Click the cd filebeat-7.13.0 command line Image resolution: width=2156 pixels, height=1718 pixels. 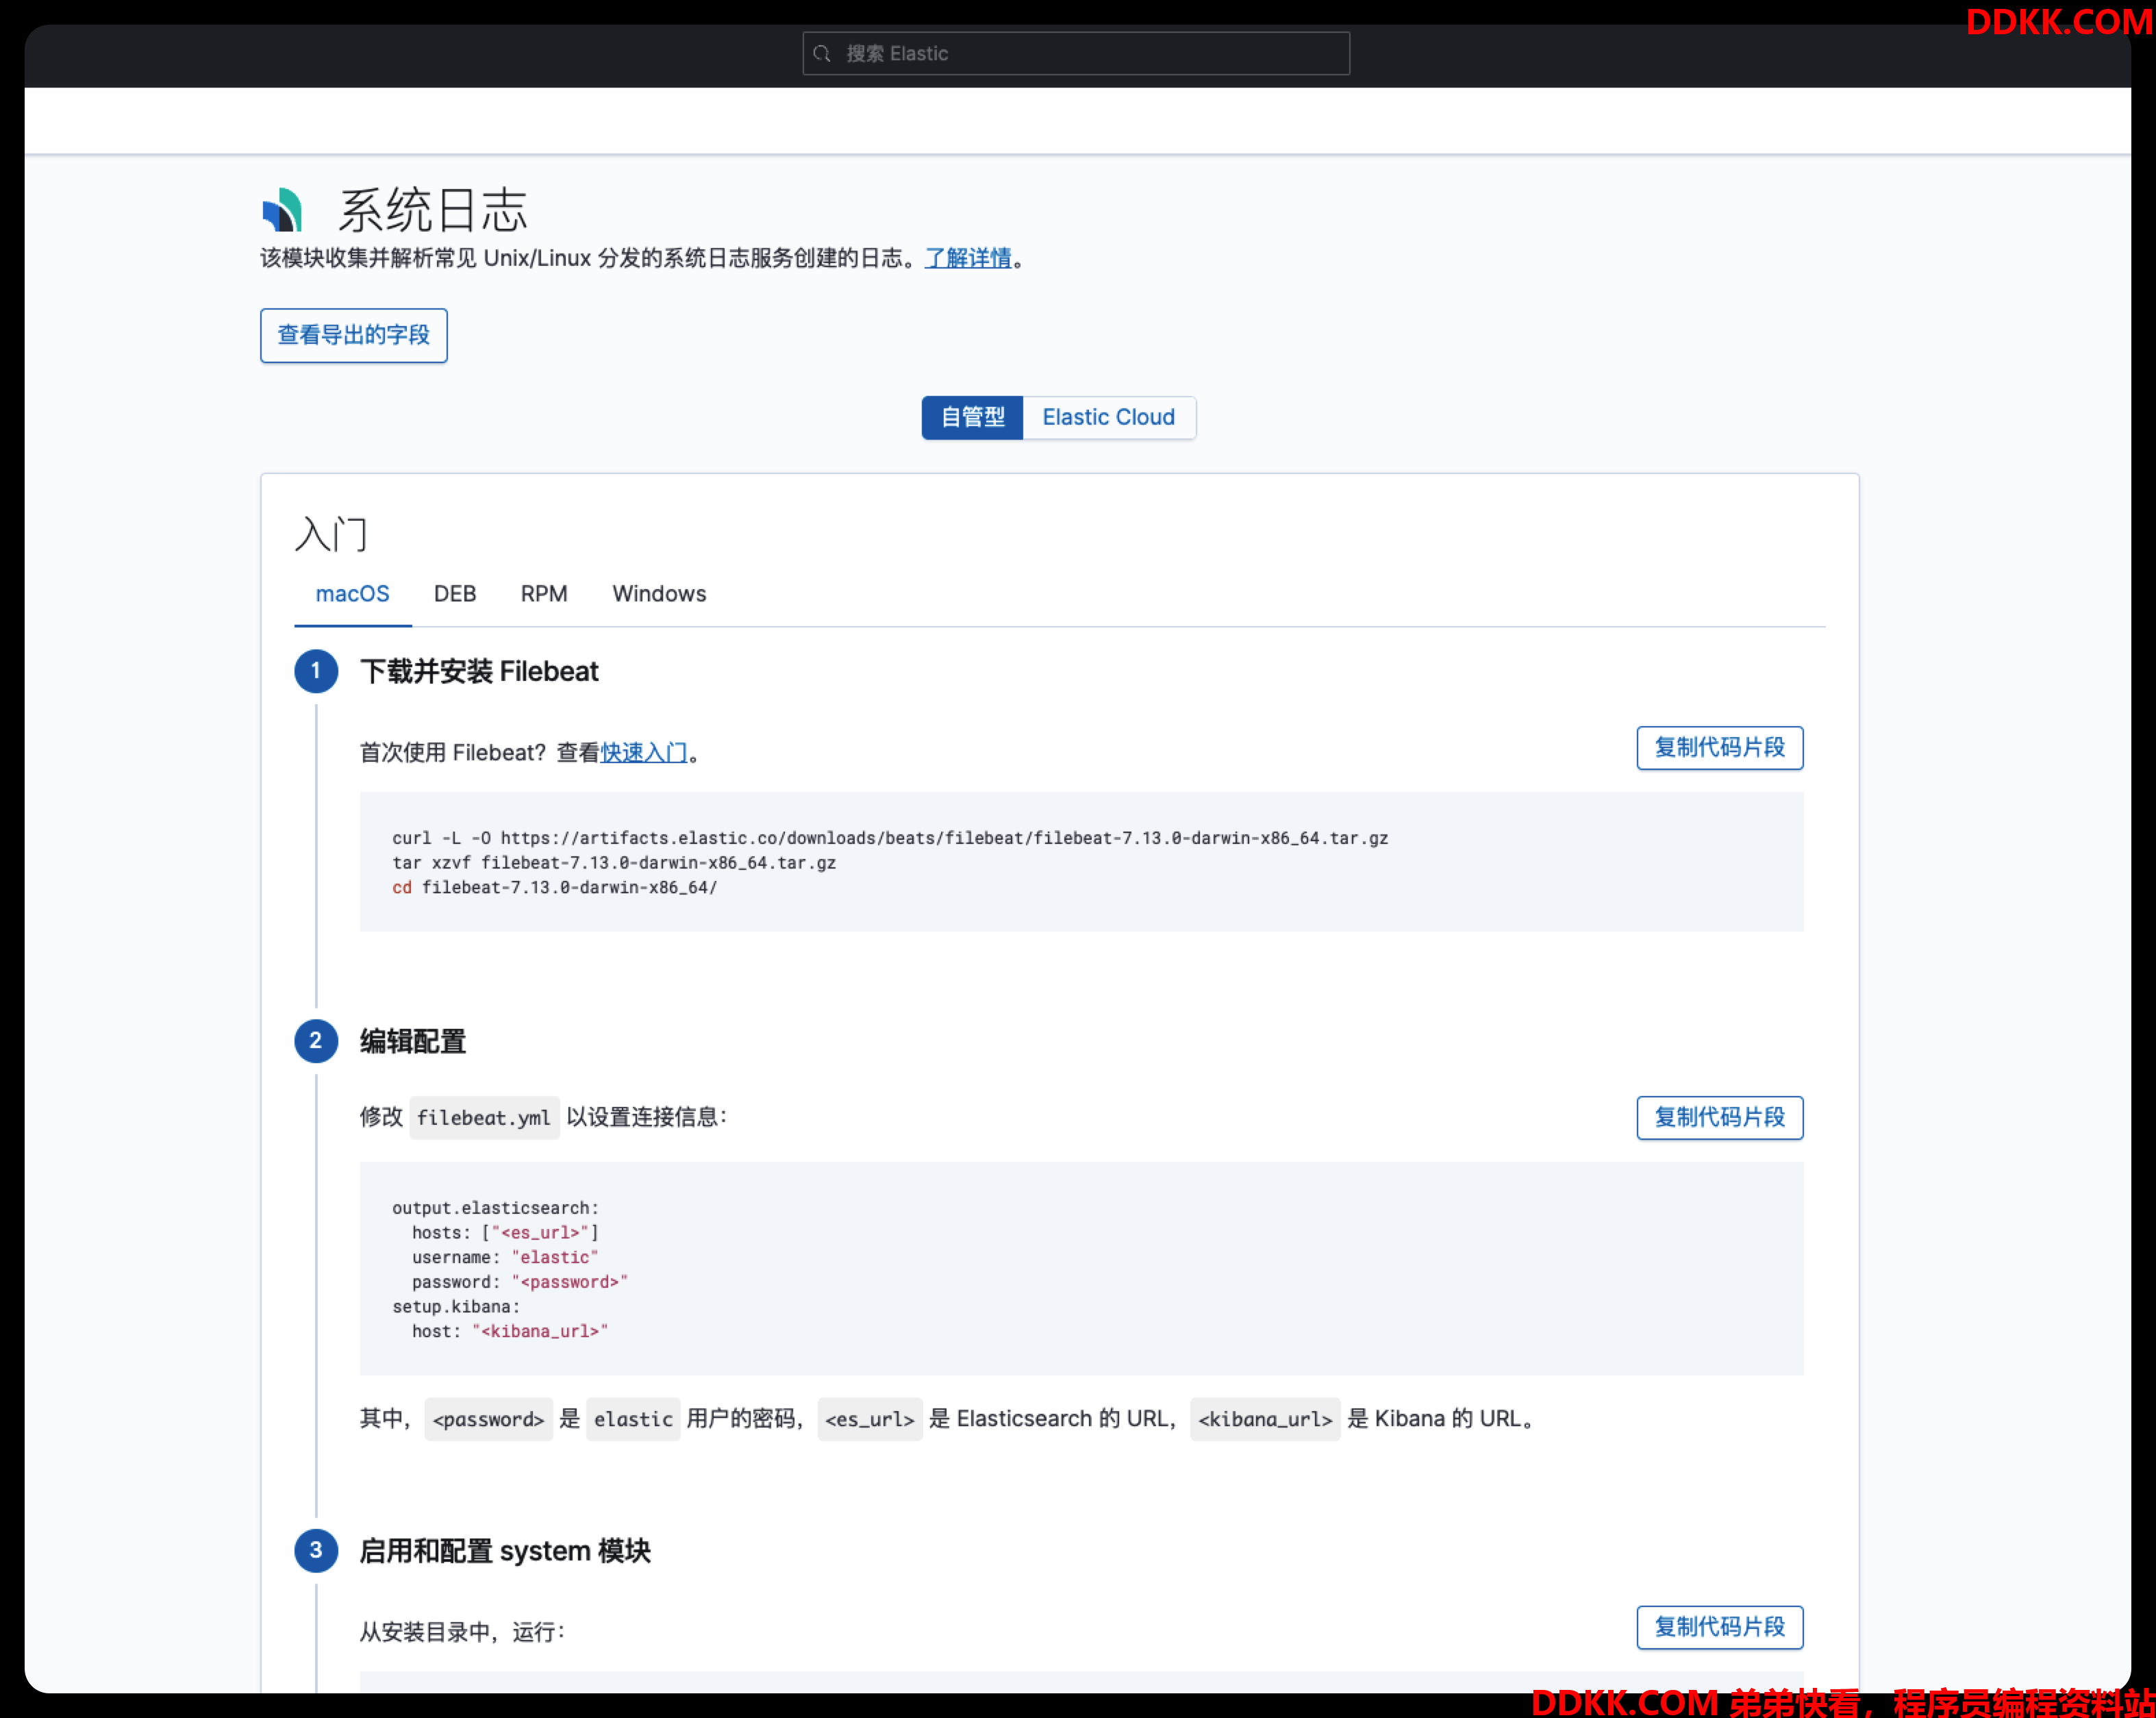555,887
